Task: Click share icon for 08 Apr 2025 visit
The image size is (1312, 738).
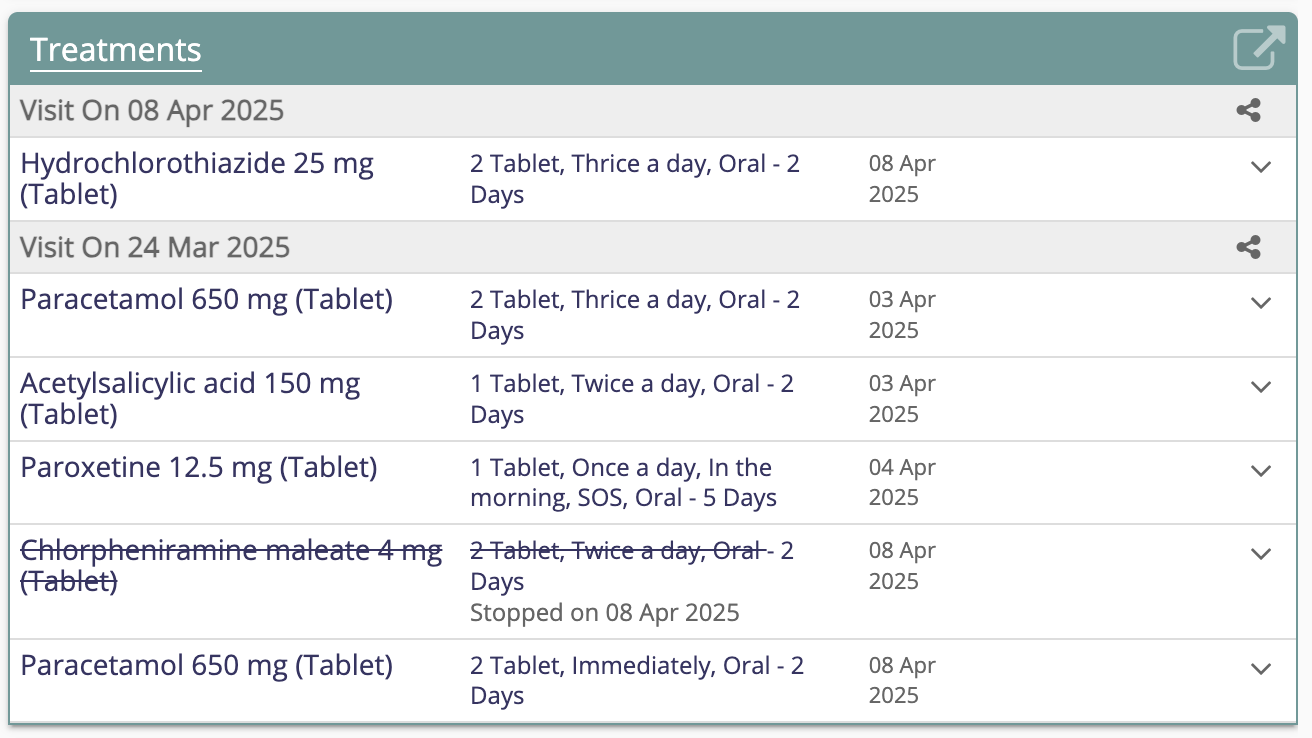Action: pos(1248,111)
